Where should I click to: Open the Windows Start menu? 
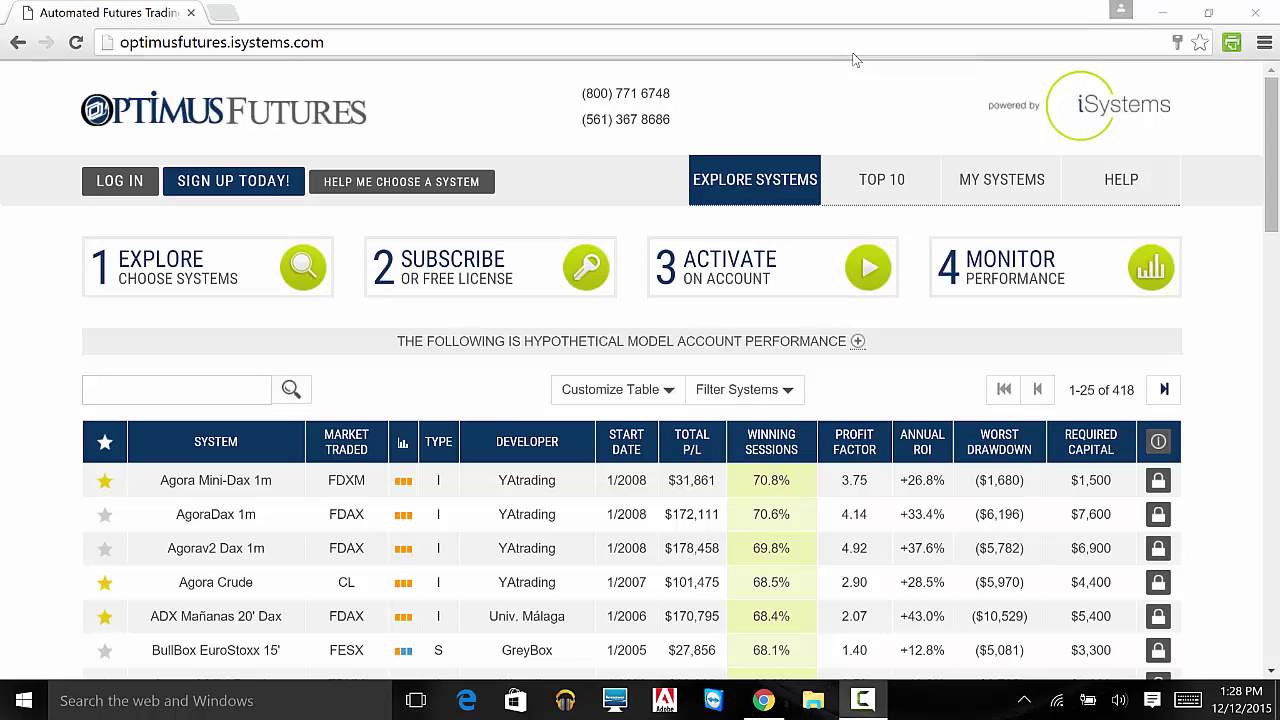pos(24,700)
